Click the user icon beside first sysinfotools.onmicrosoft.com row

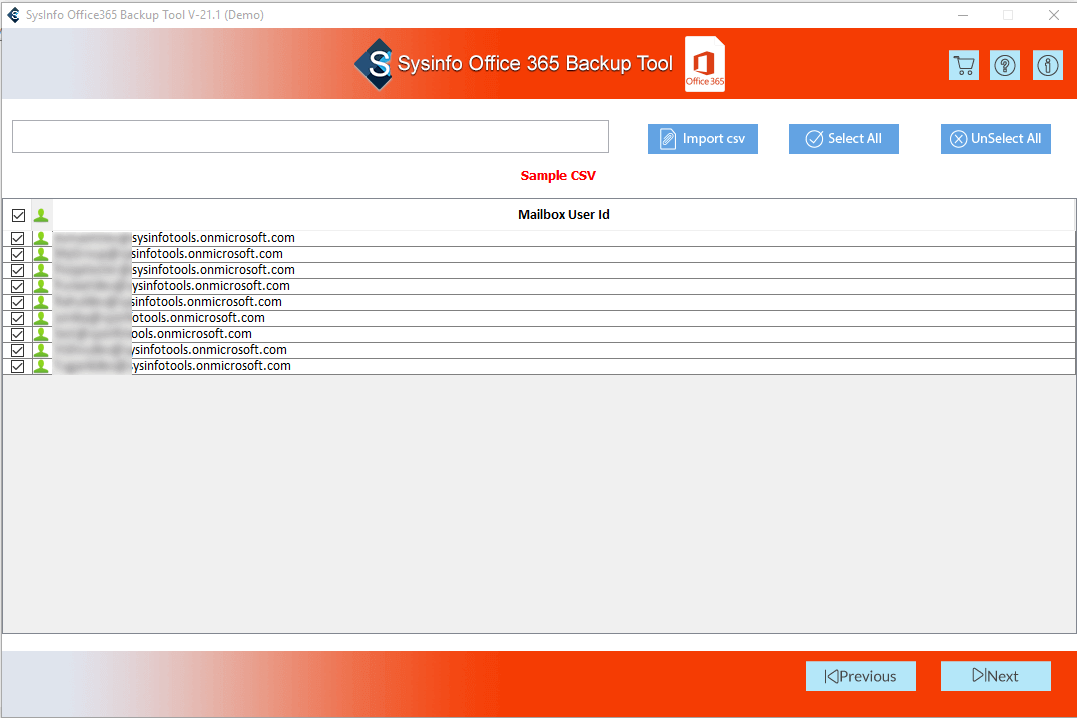click(41, 238)
